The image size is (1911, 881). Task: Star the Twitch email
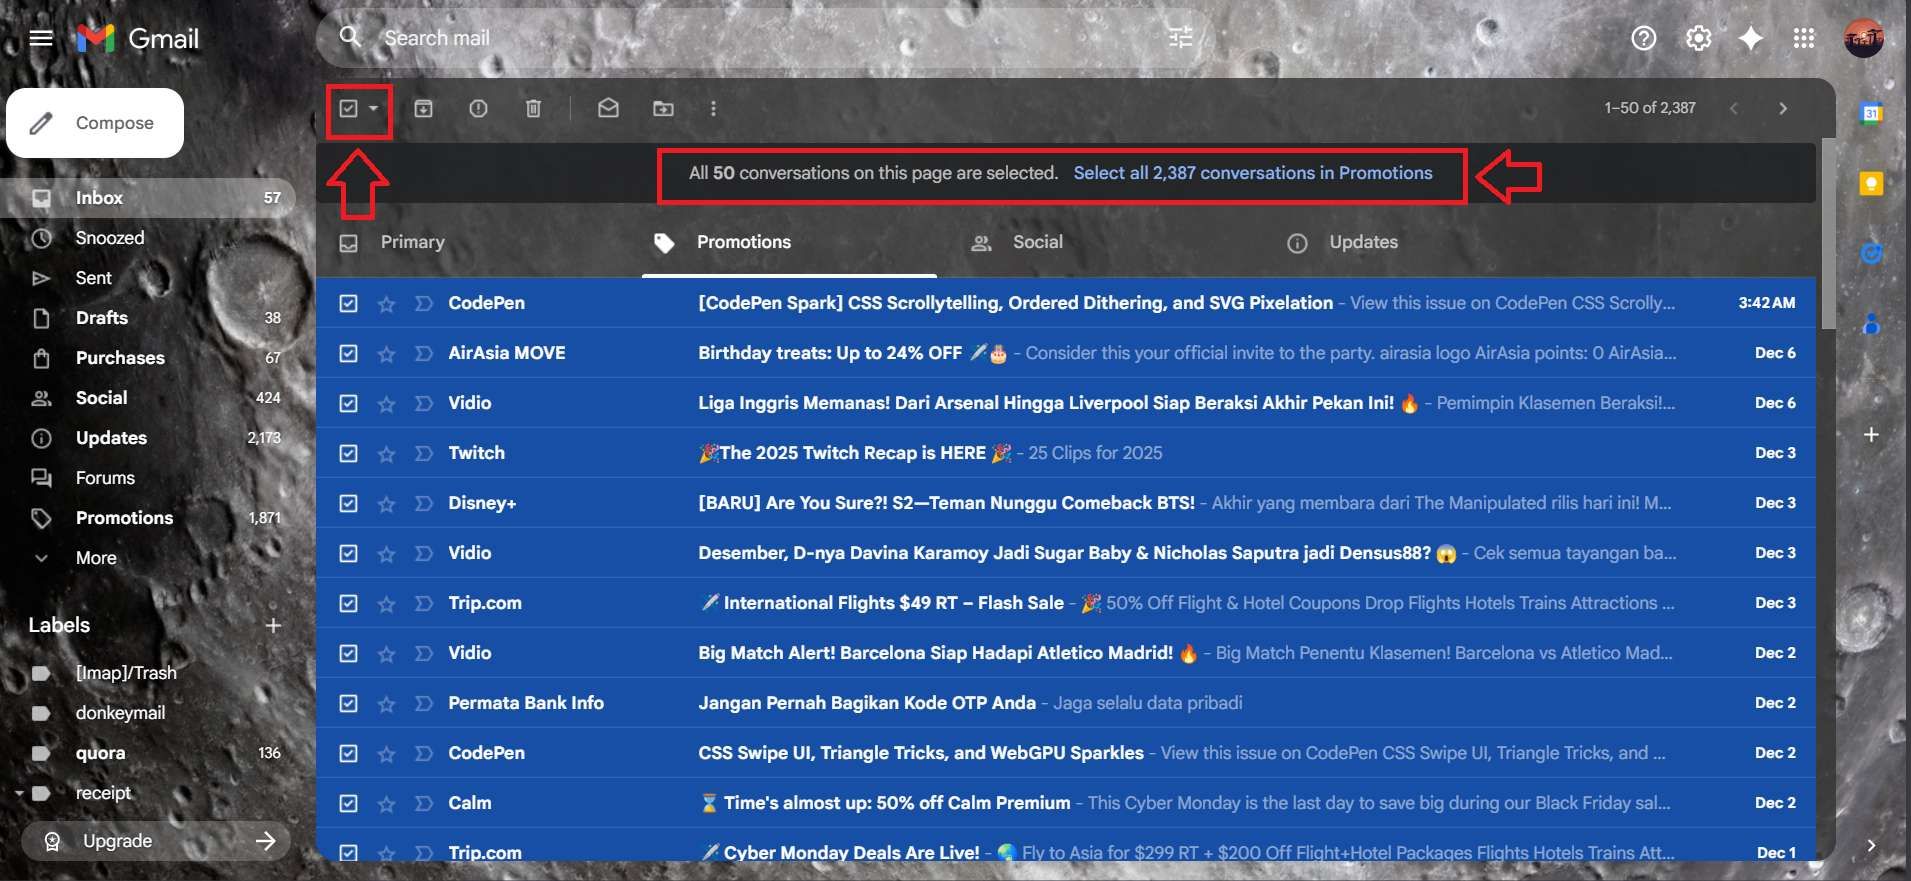(x=386, y=454)
